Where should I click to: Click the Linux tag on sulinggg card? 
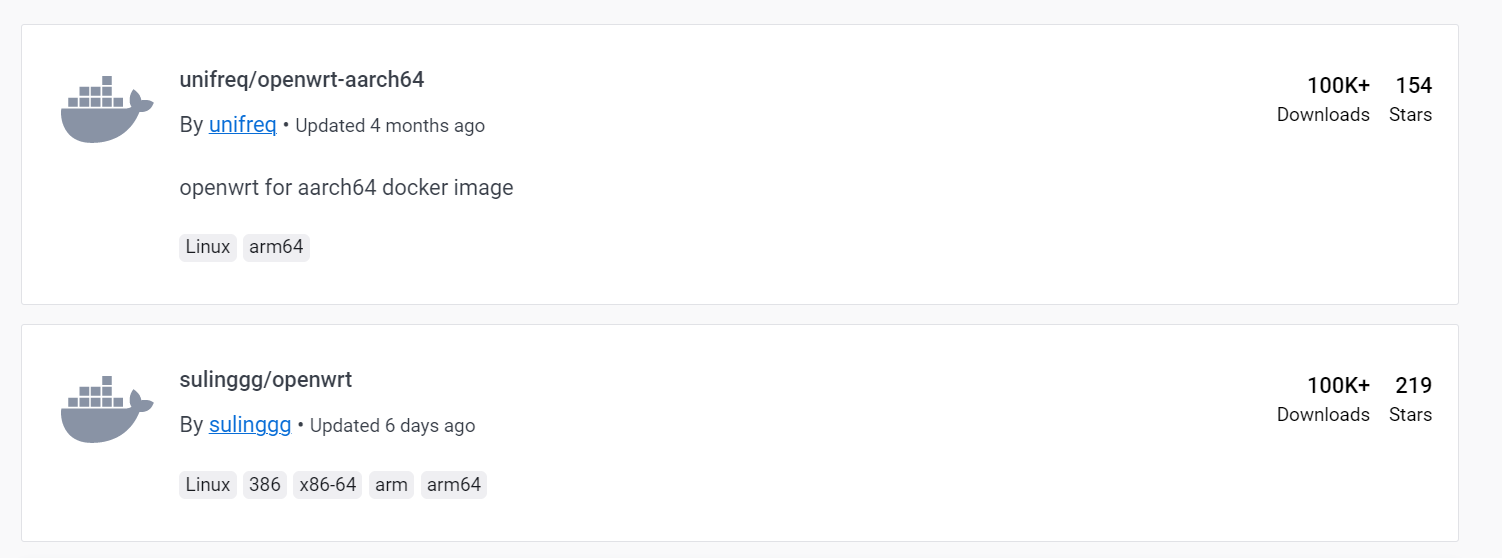point(208,485)
